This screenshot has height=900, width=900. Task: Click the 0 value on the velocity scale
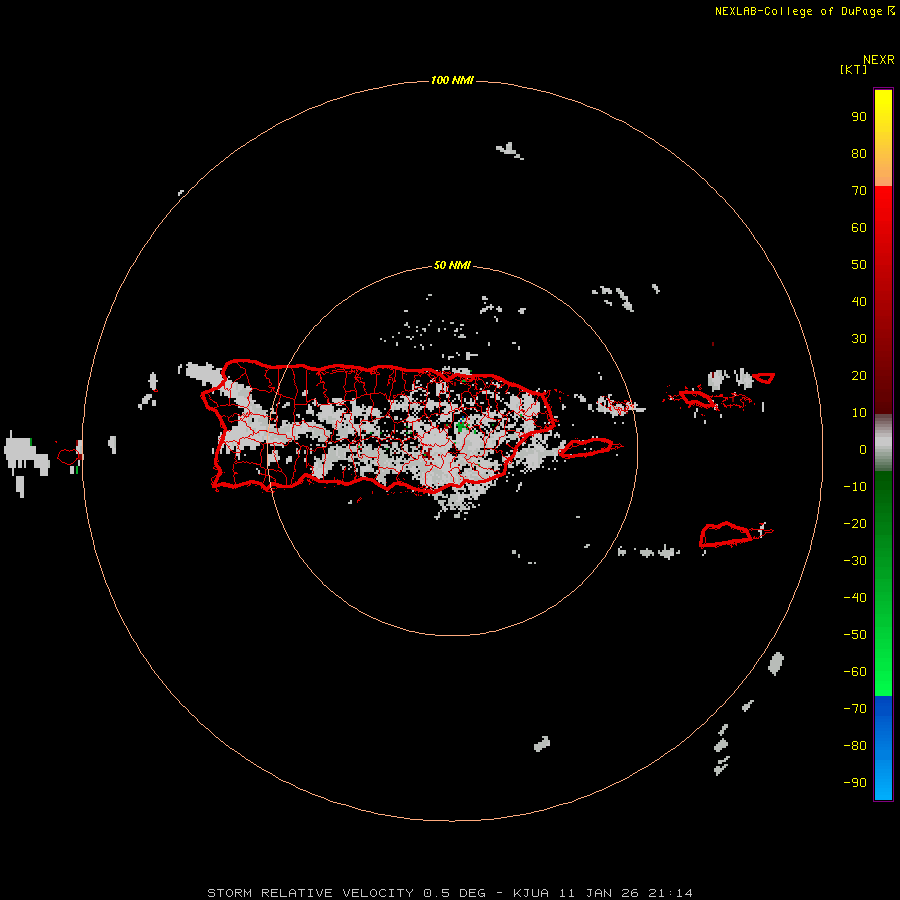[863, 450]
